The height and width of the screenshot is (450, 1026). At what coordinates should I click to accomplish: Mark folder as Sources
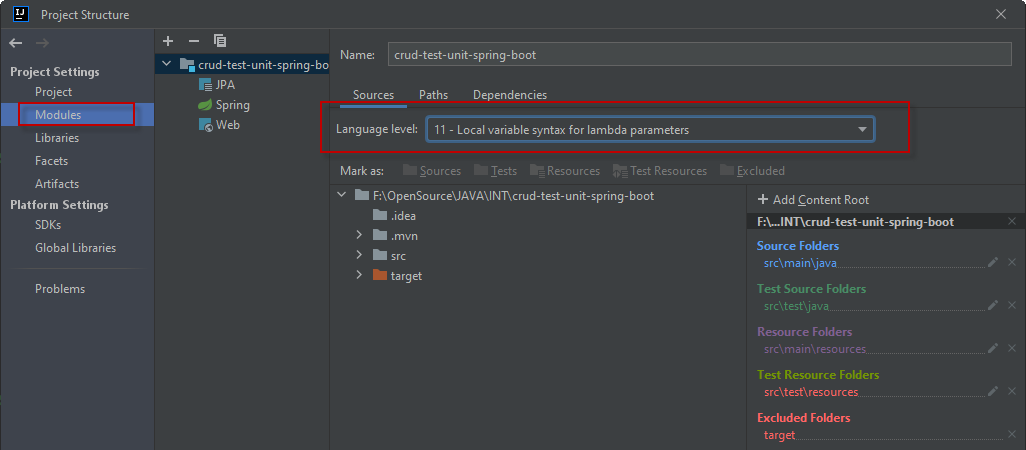point(432,171)
